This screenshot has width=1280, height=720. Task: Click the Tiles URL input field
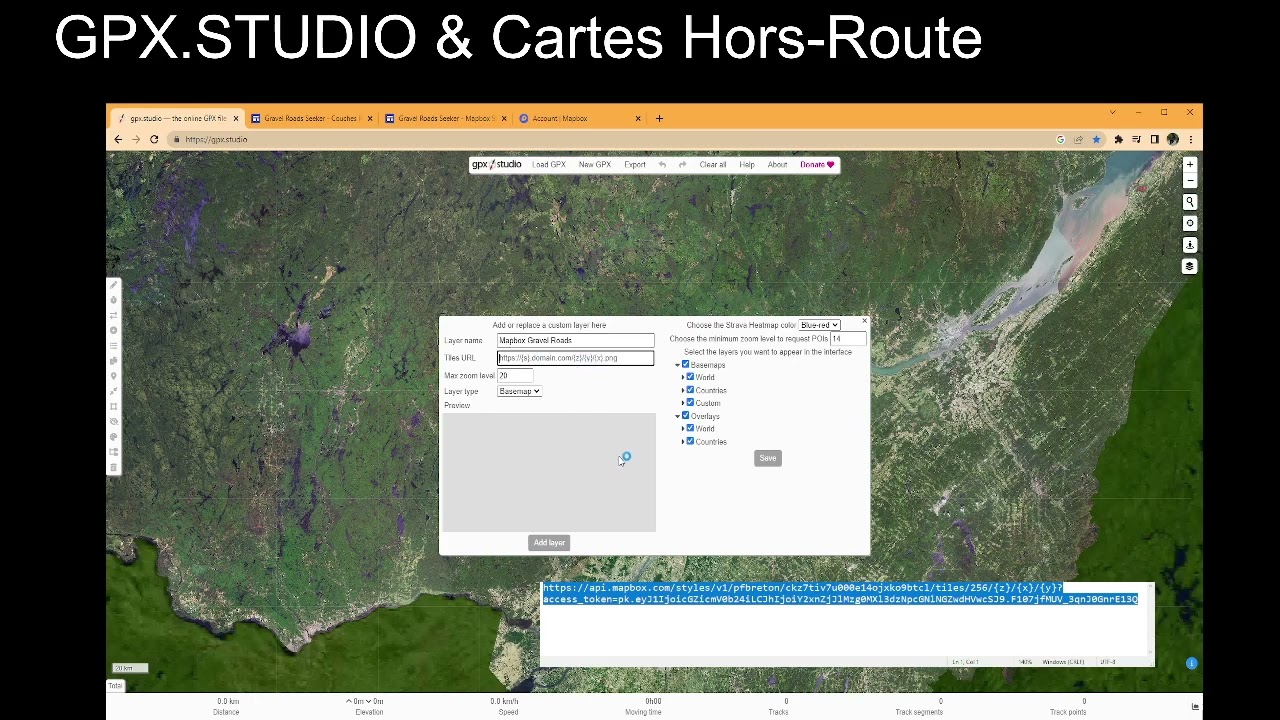tap(576, 358)
